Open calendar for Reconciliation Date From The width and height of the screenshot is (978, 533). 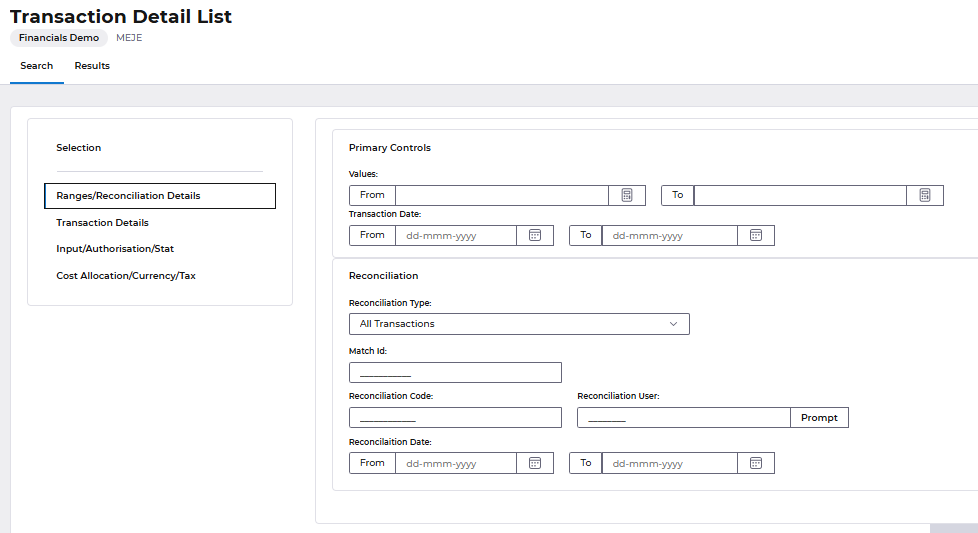[x=535, y=463]
